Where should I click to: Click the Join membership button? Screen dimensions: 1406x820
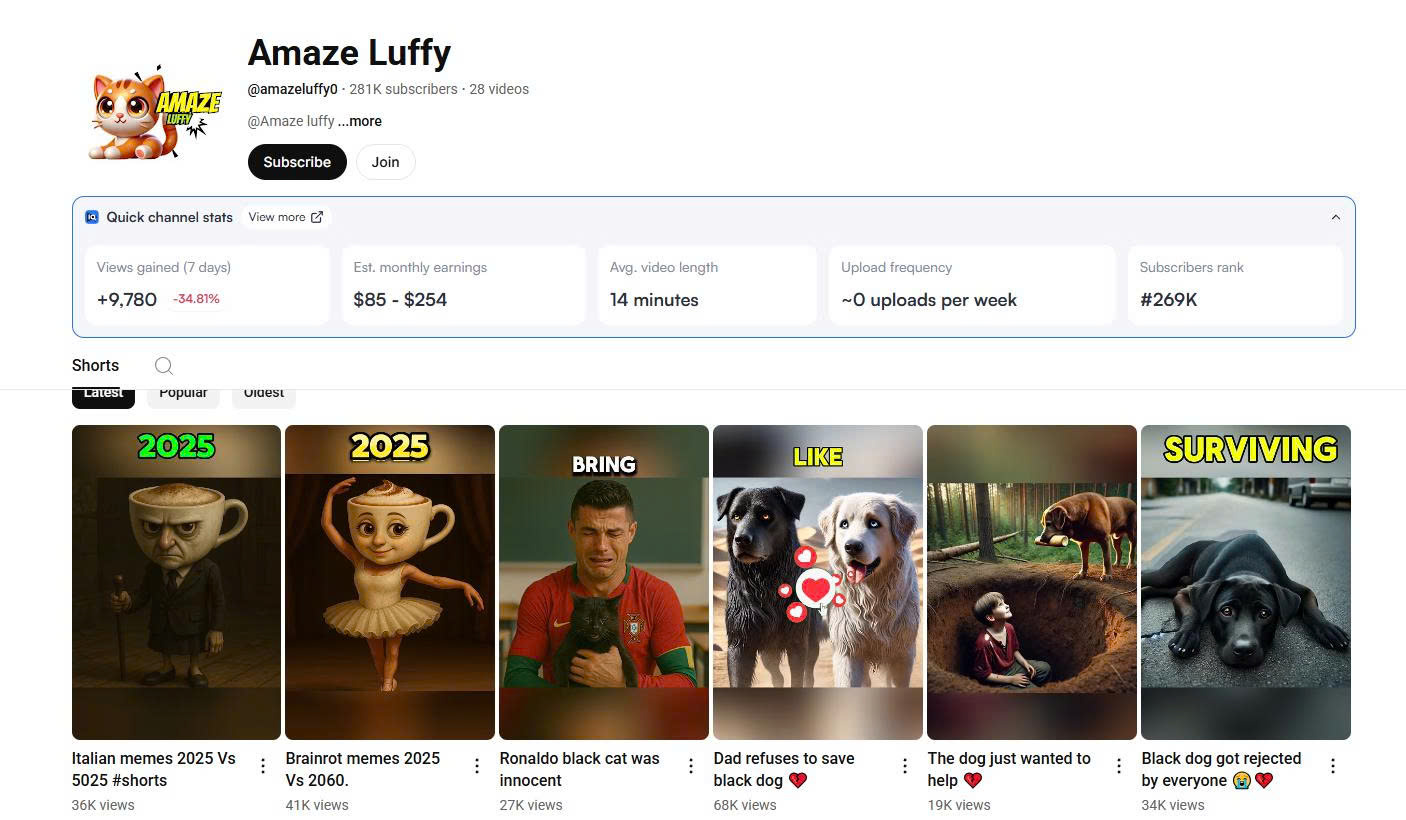pyautogui.click(x=385, y=162)
